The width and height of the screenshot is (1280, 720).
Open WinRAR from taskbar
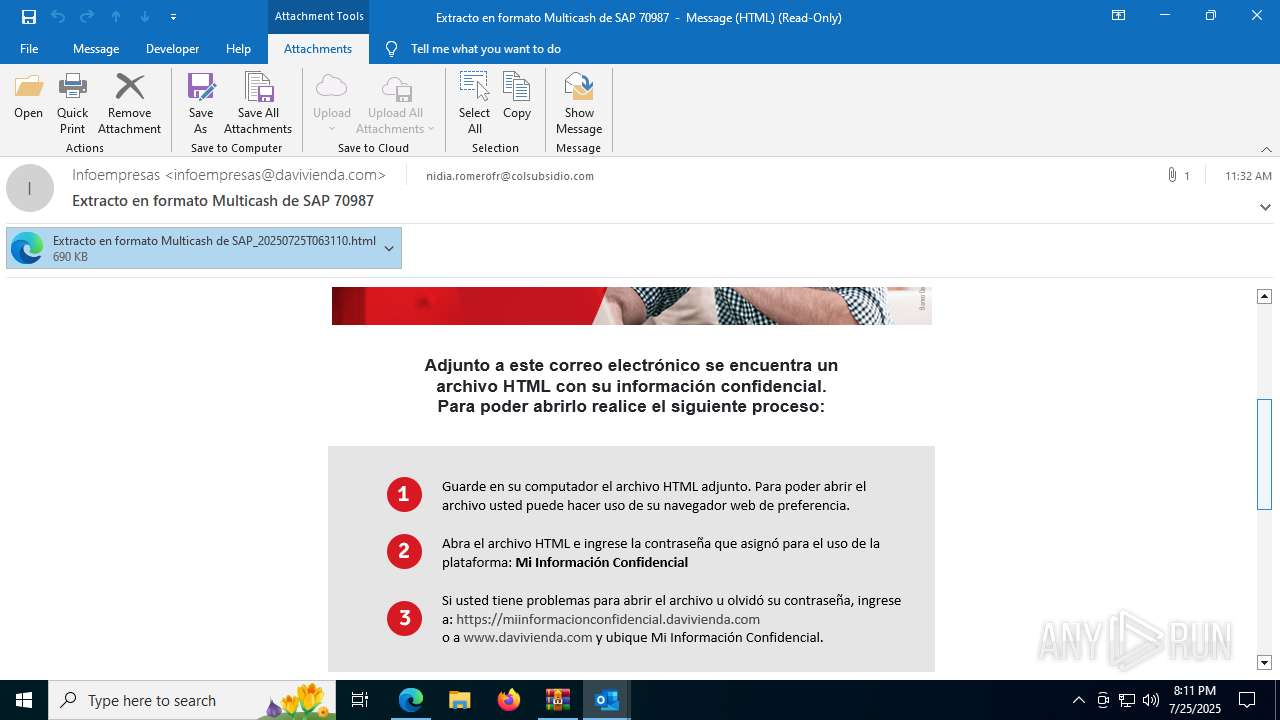point(557,700)
